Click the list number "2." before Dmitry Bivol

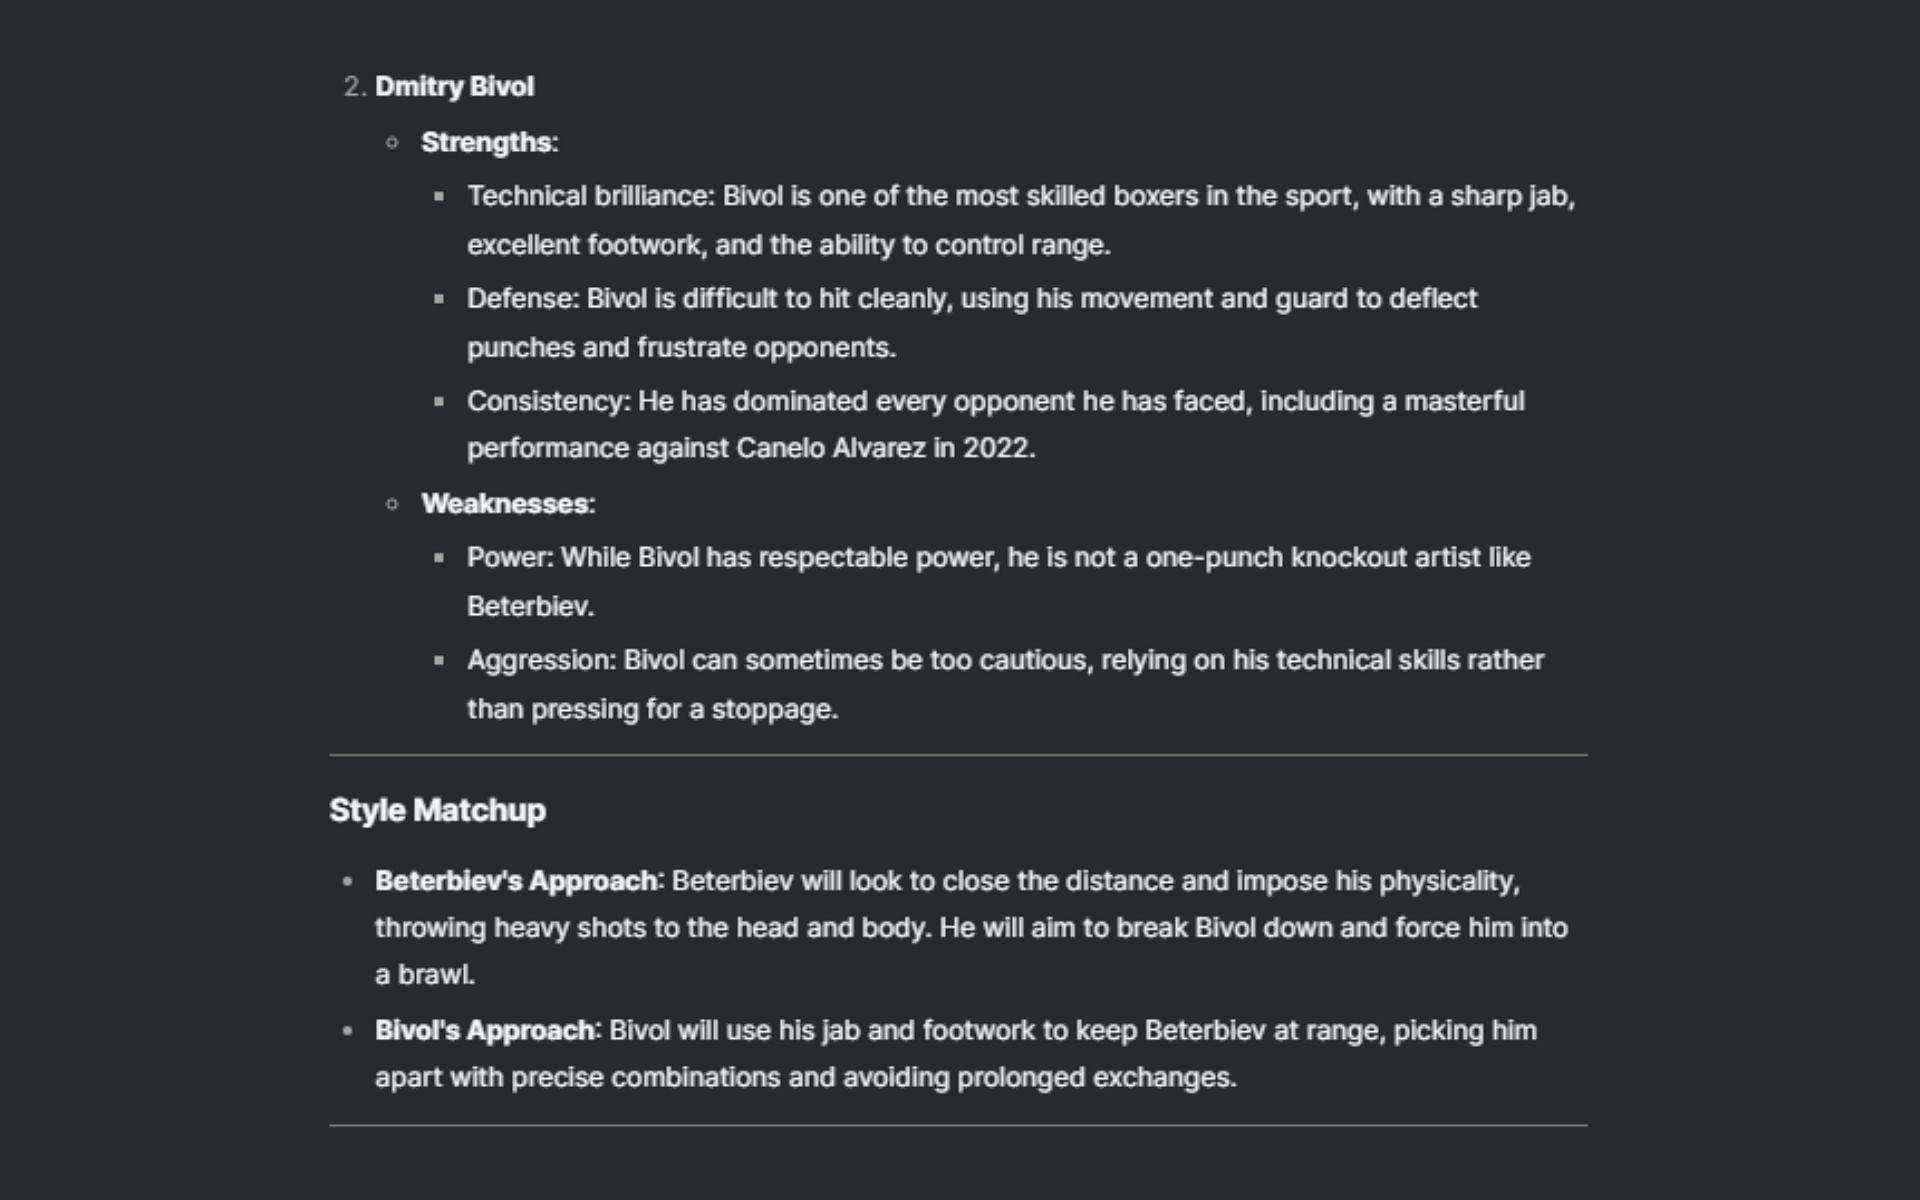coord(354,87)
